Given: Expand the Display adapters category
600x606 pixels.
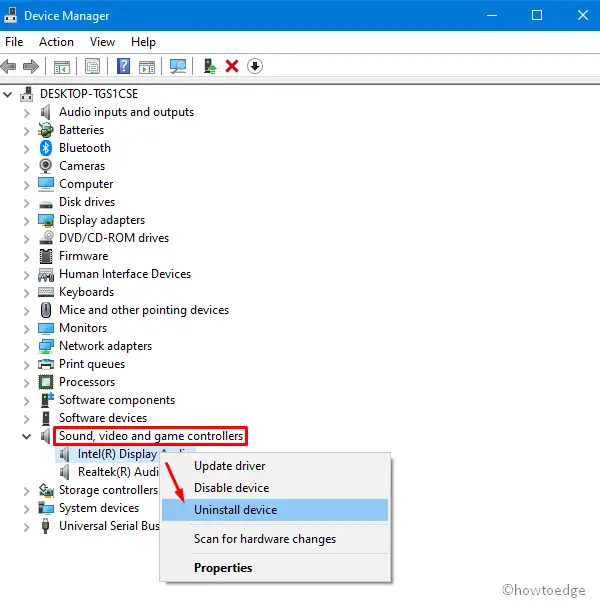Looking at the screenshot, I should point(27,220).
